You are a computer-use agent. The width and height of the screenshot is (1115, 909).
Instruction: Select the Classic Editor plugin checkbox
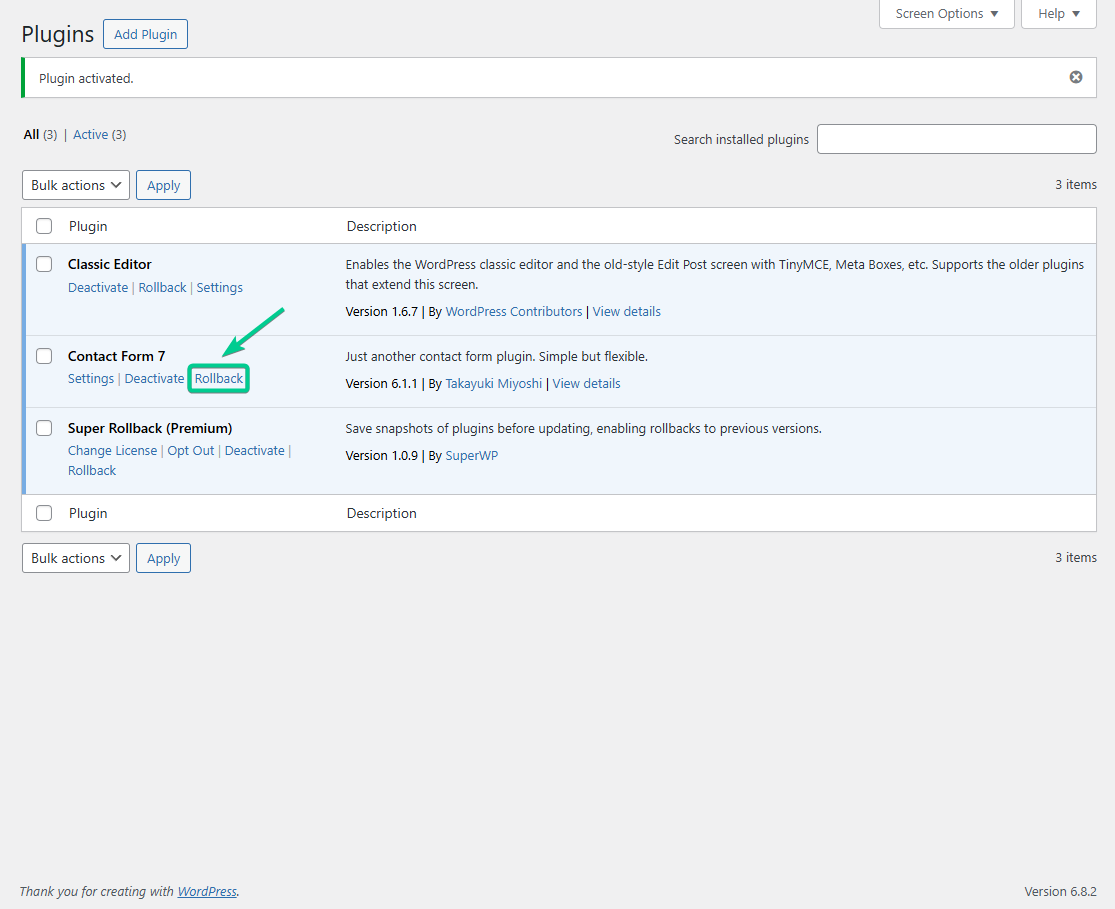pyautogui.click(x=44, y=264)
